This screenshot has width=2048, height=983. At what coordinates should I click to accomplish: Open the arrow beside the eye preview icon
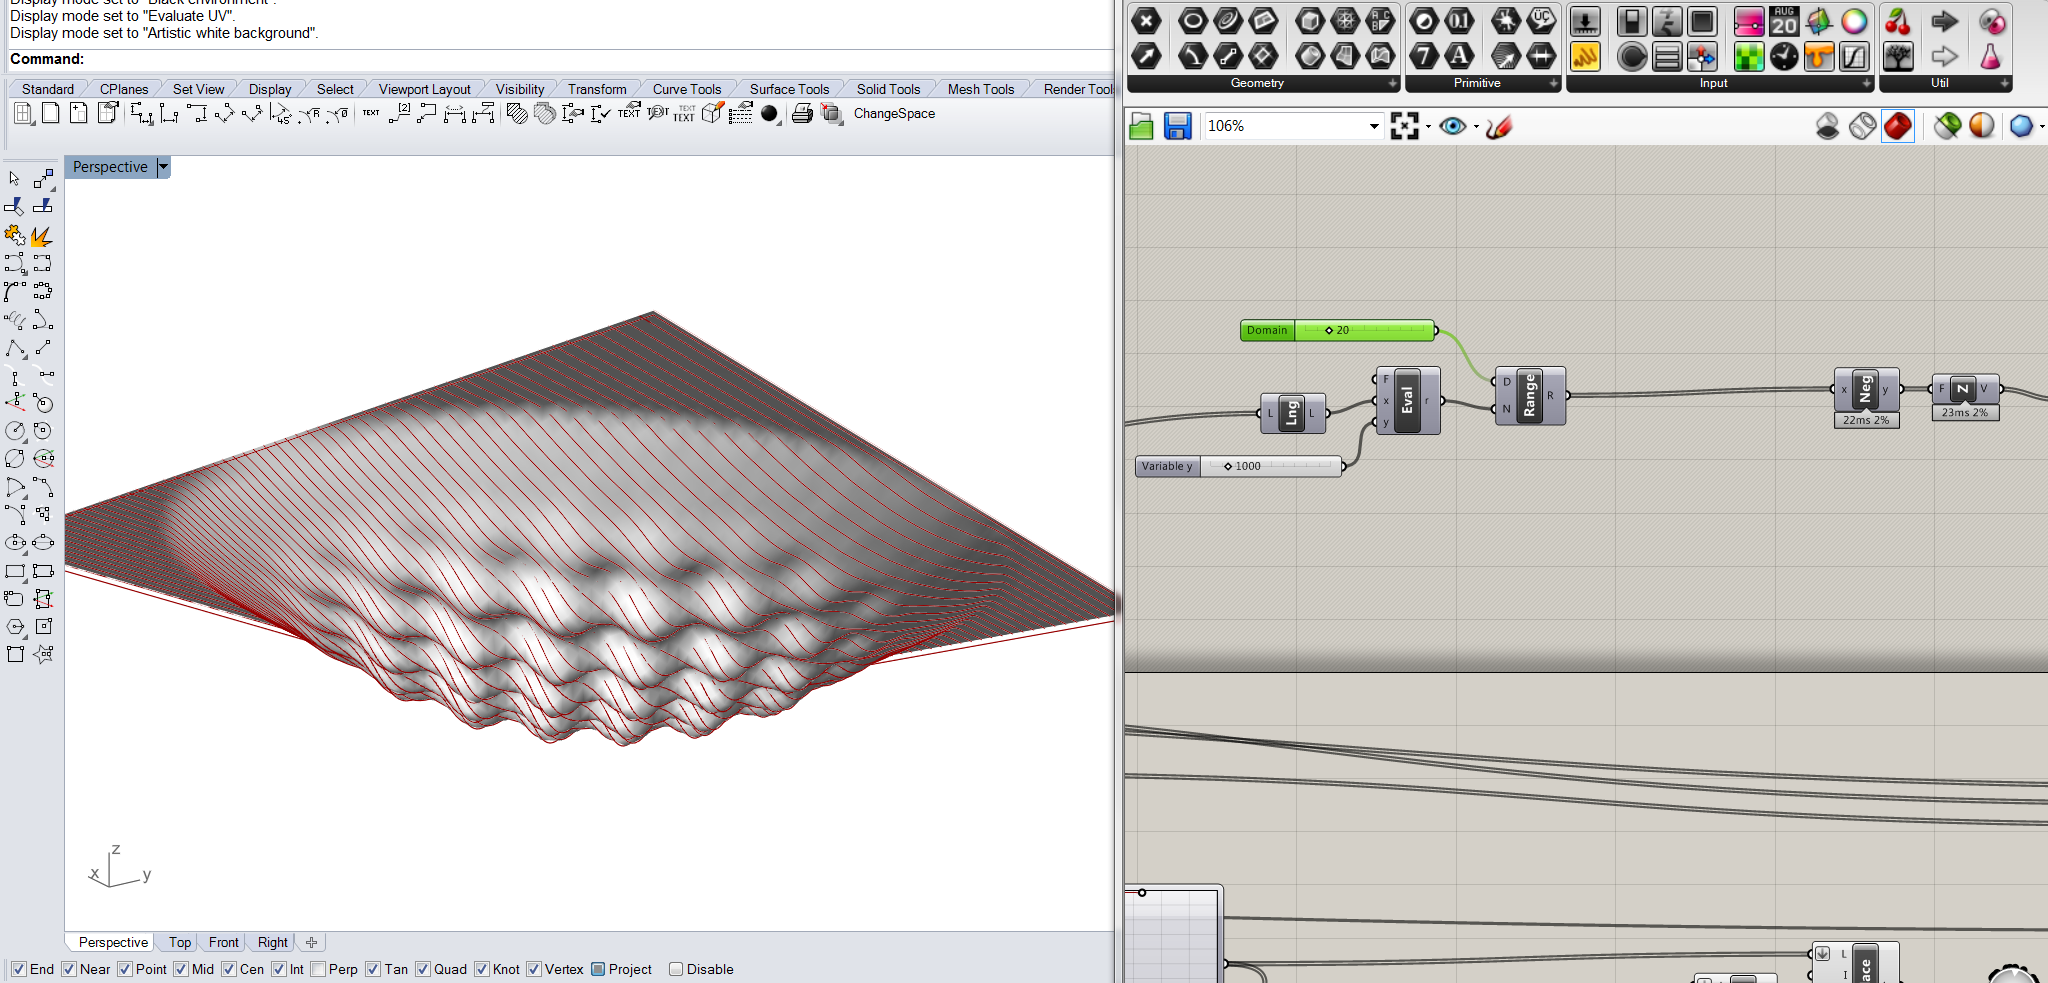point(1476,126)
